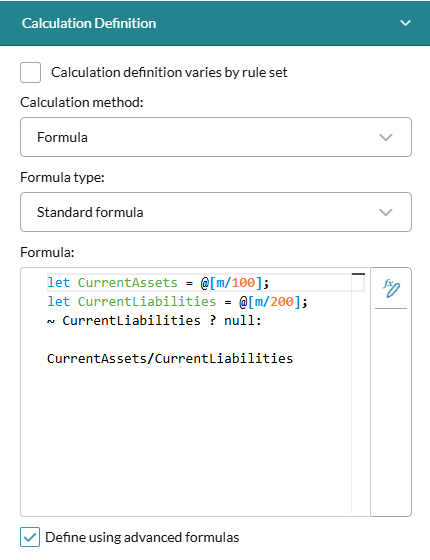Click the null conditional line in formula
Screen dimensions: 430x560
[154, 321]
